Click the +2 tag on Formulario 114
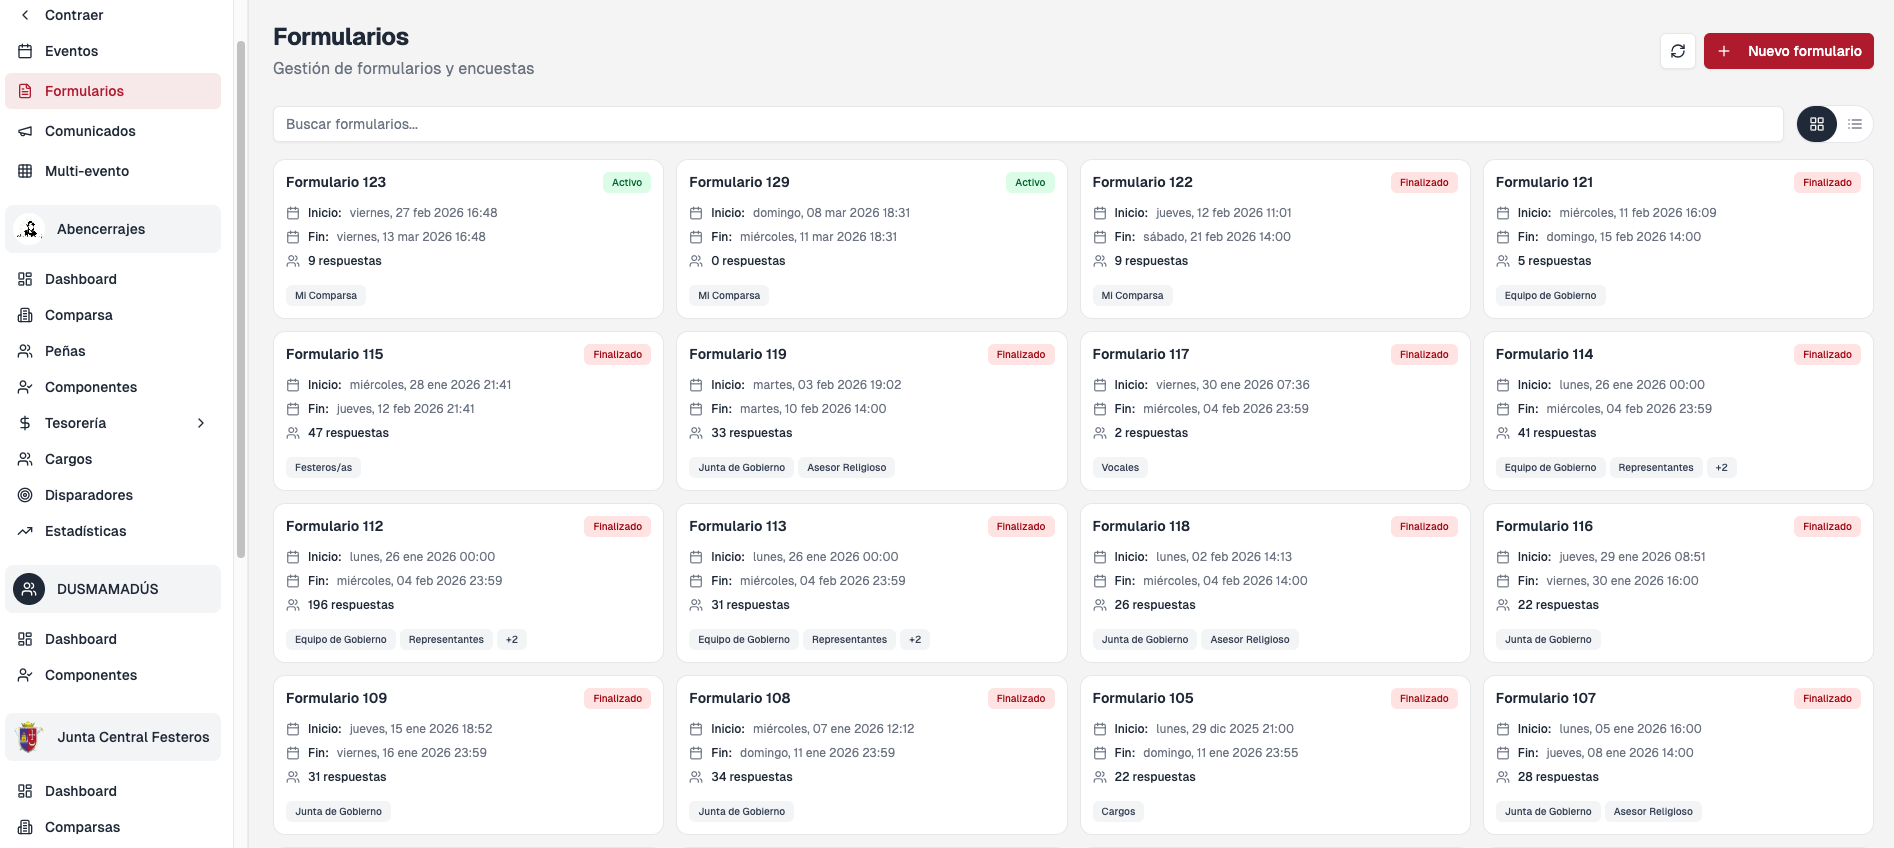This screenshot has height=848, width=1894. pyautogui.click(x=1721, y=467)
